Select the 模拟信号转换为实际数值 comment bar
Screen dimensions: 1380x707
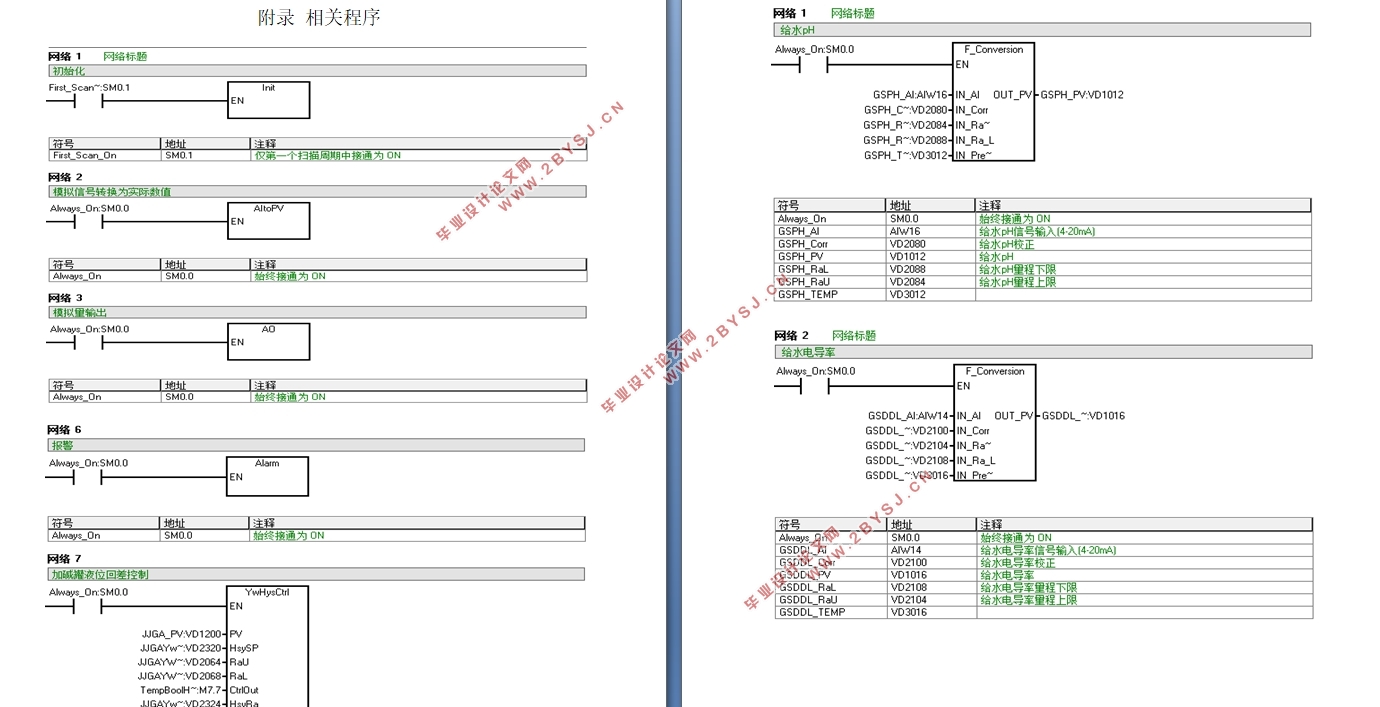point(317,191)
